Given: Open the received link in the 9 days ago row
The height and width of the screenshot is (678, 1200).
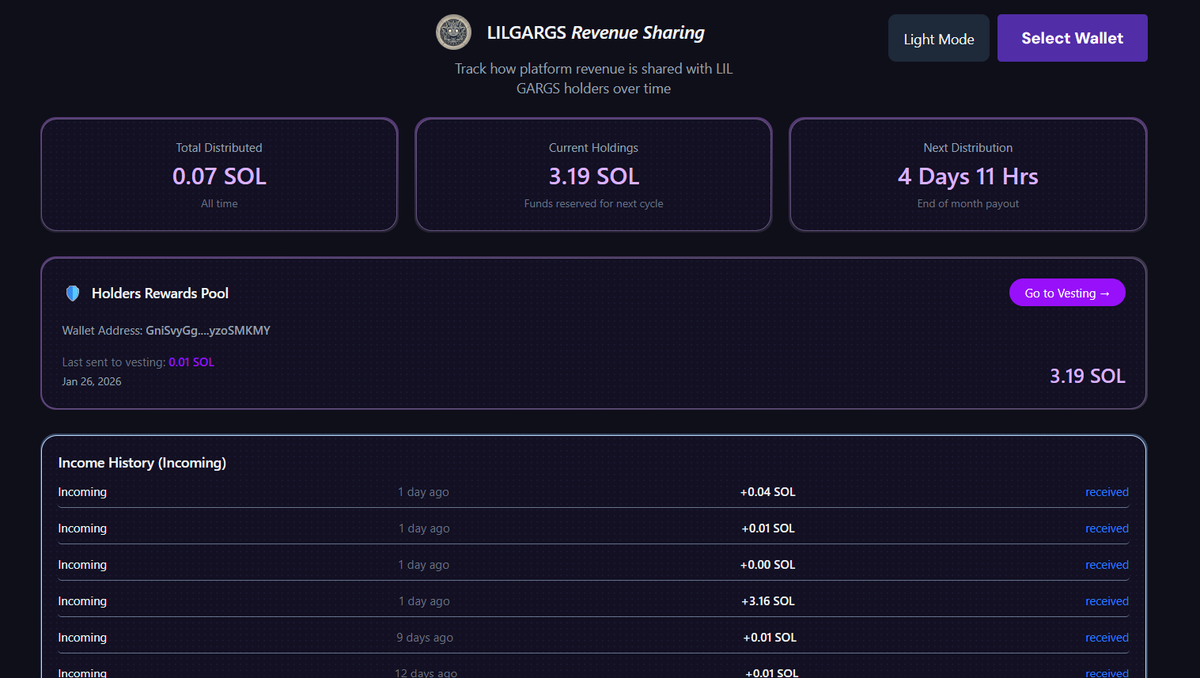Looking at the screenshot, I should click(1107, 637).
